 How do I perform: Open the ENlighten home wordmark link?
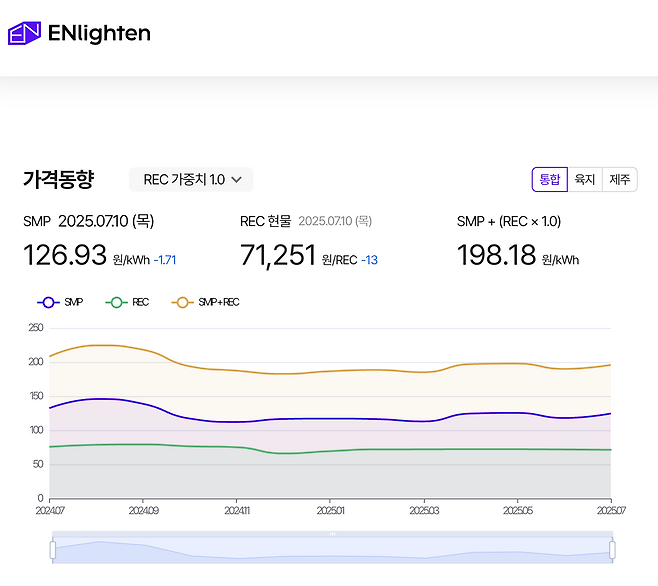point(99,33)
